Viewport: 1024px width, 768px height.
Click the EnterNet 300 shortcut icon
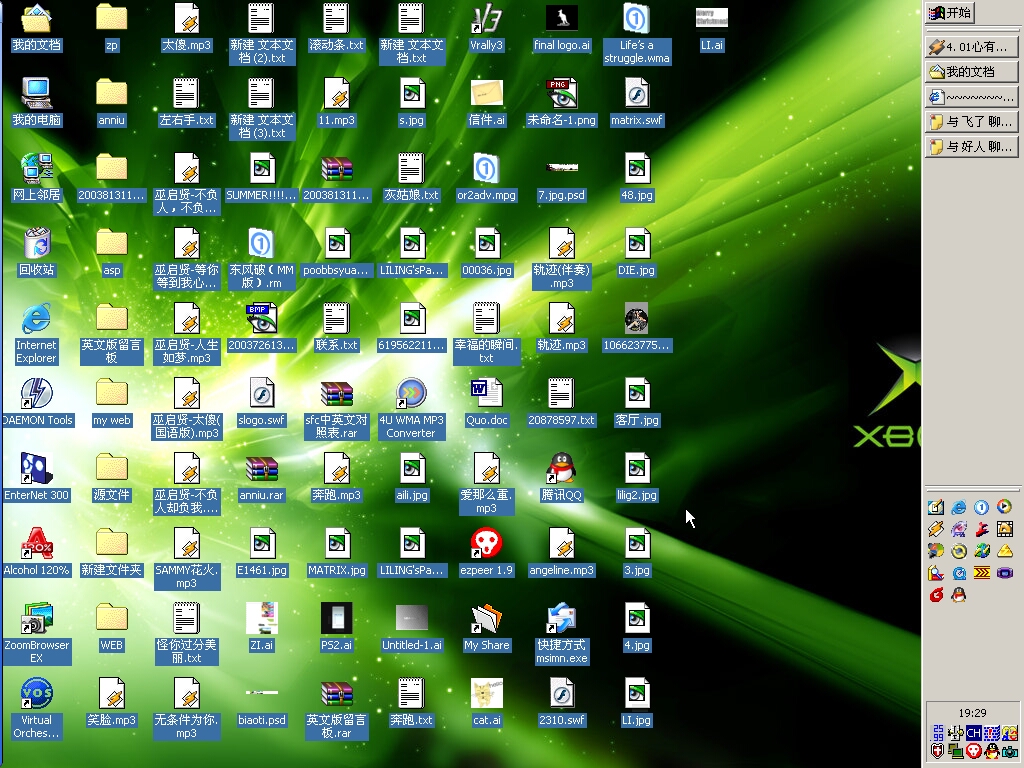[x=37, y=477]
